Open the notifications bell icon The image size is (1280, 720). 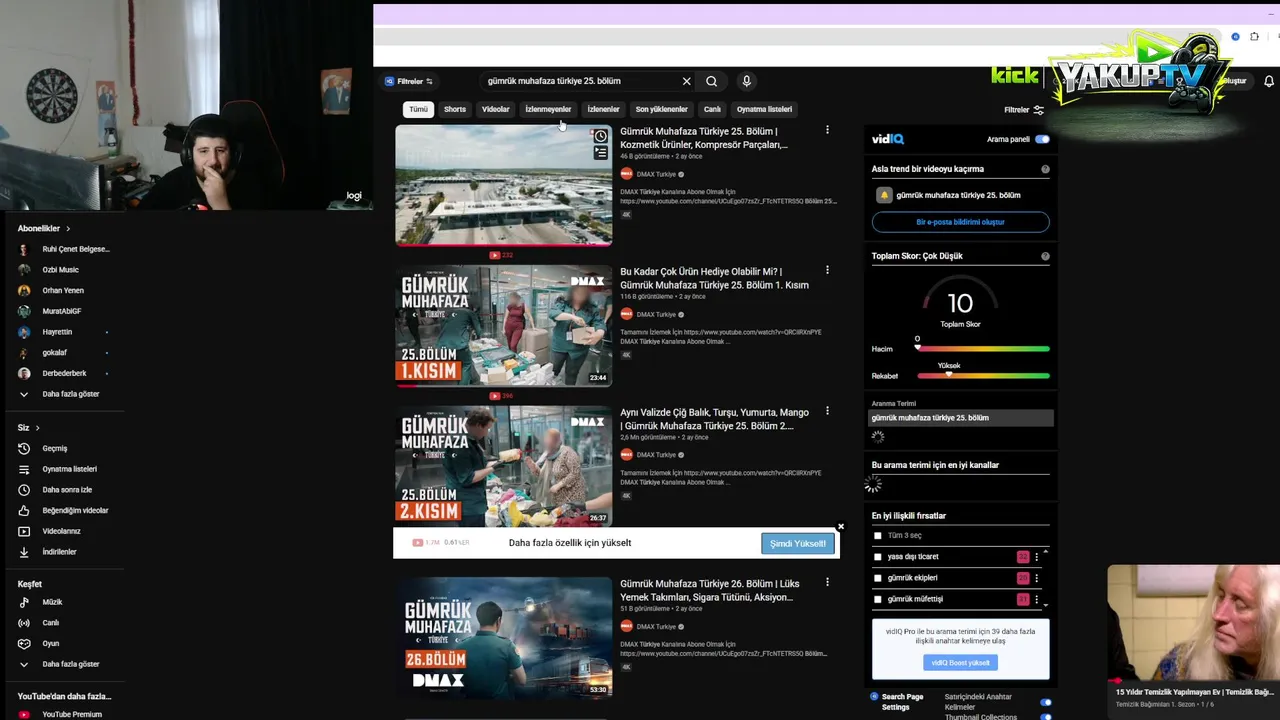coord(1269,81)
